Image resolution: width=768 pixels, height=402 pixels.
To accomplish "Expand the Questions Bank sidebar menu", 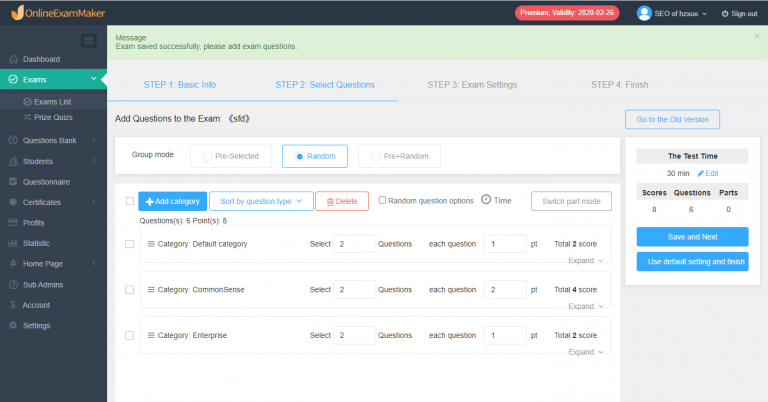I will click(x=52, y=140).
